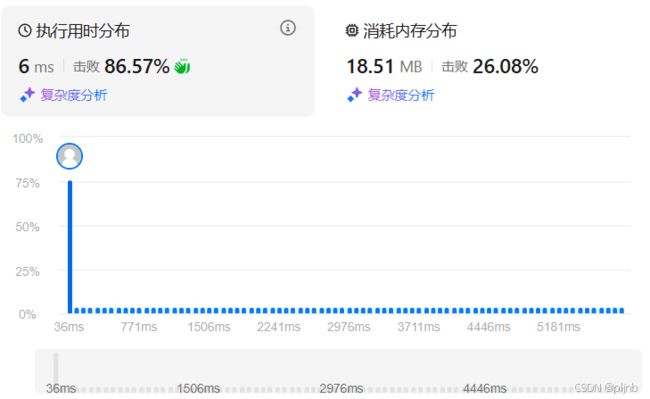
Task: Click the 1506ms chart axis label
Action: [209, 327]
